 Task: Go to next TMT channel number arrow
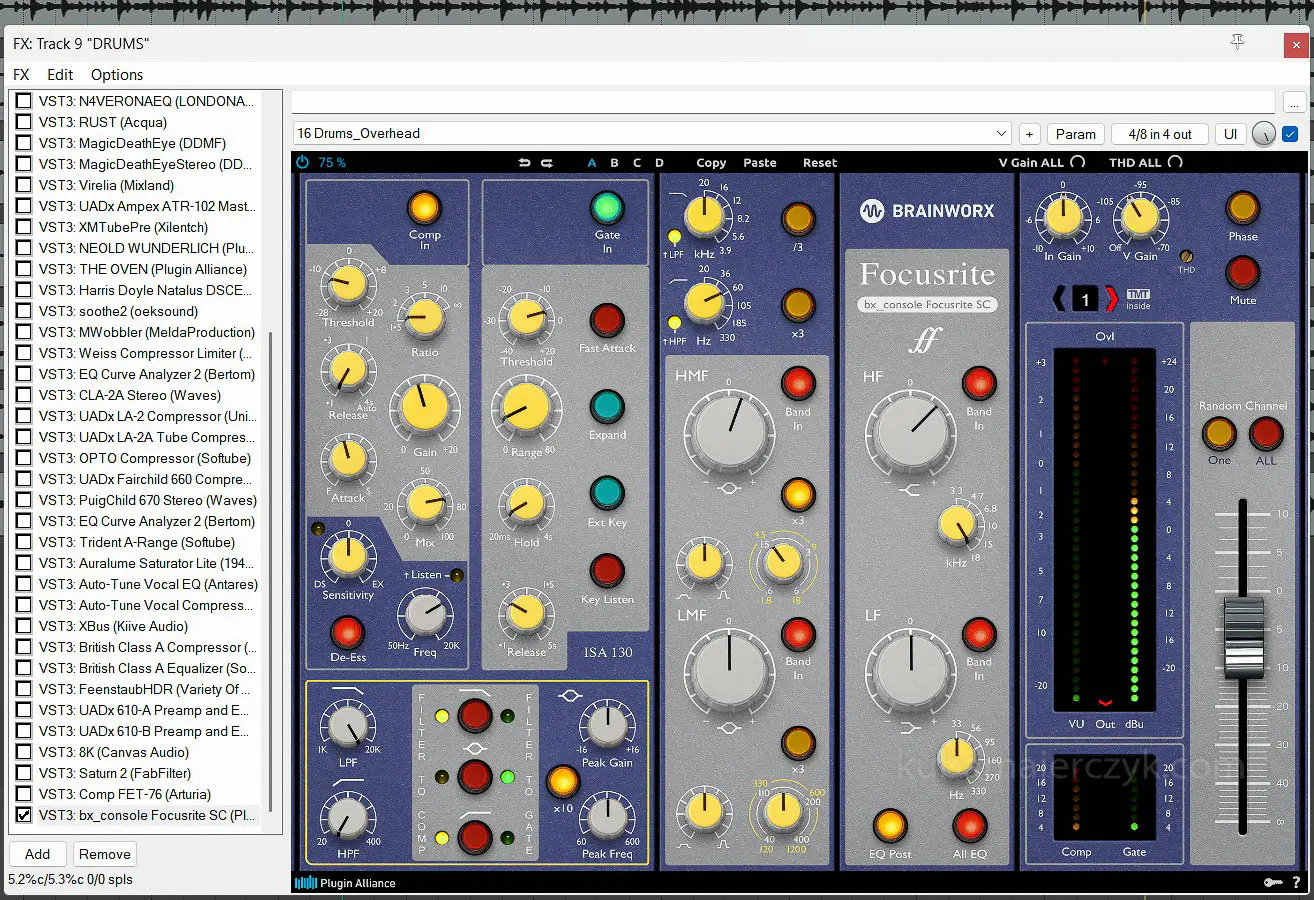point(1111,298)
